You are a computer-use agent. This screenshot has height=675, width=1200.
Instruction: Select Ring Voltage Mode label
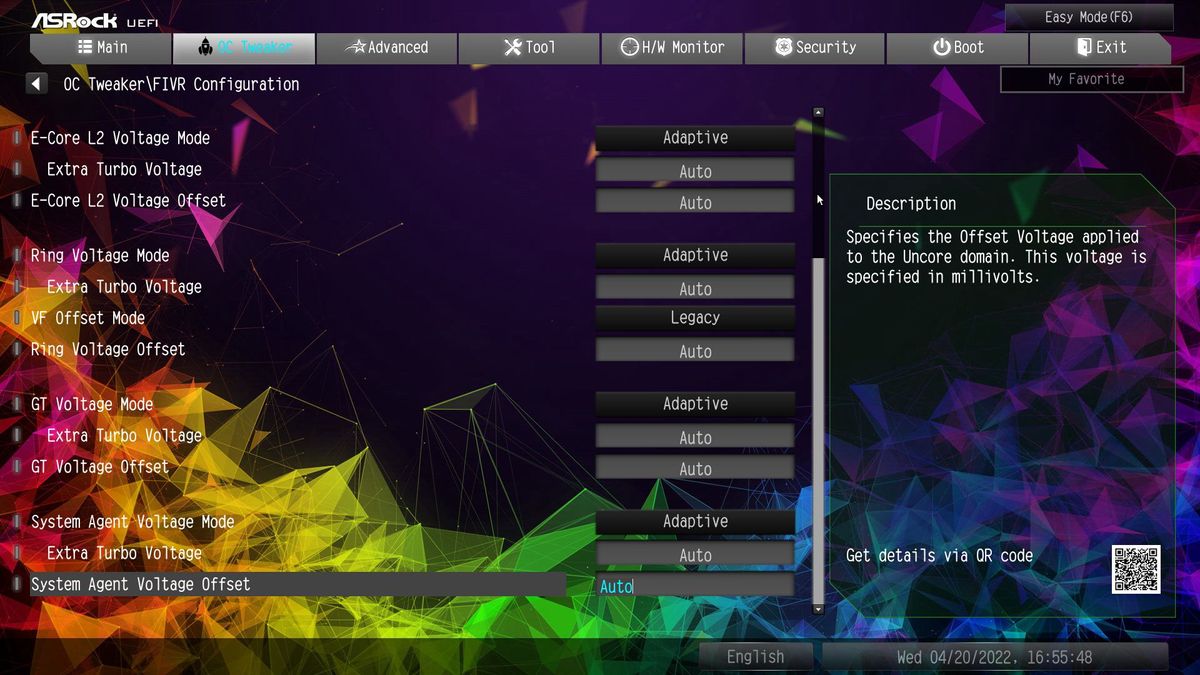(x=100, y=255)
